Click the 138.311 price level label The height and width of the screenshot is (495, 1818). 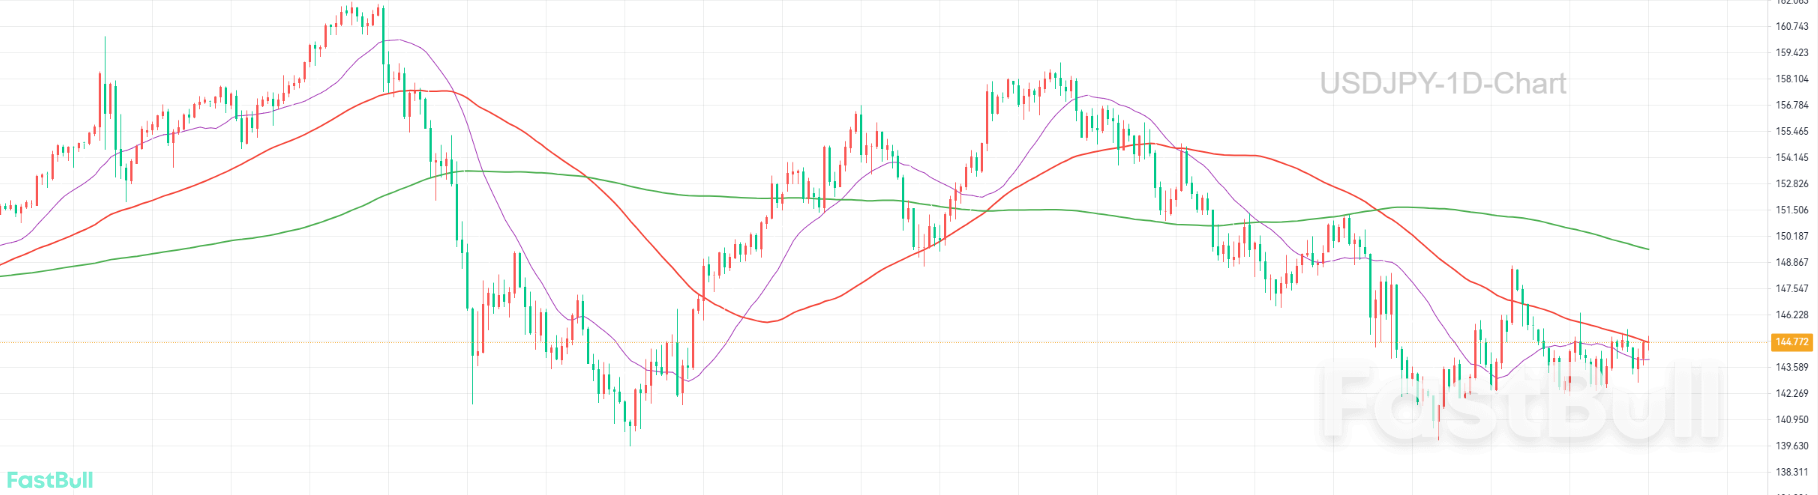pyautogui.click(x=1791, y=472)
